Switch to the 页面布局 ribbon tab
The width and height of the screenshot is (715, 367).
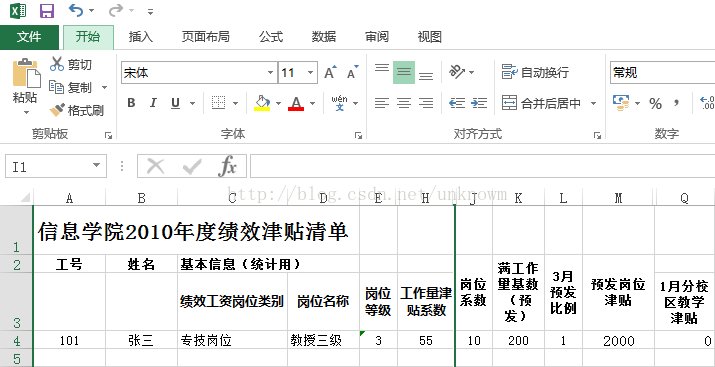[205, 37]
